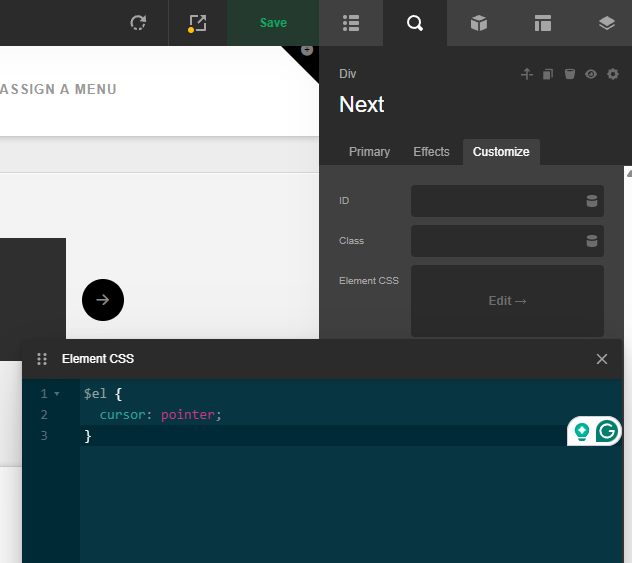This screenshot has width=632, height=563.
Task: Open the Layers stack panel
Action: [607, 23]
